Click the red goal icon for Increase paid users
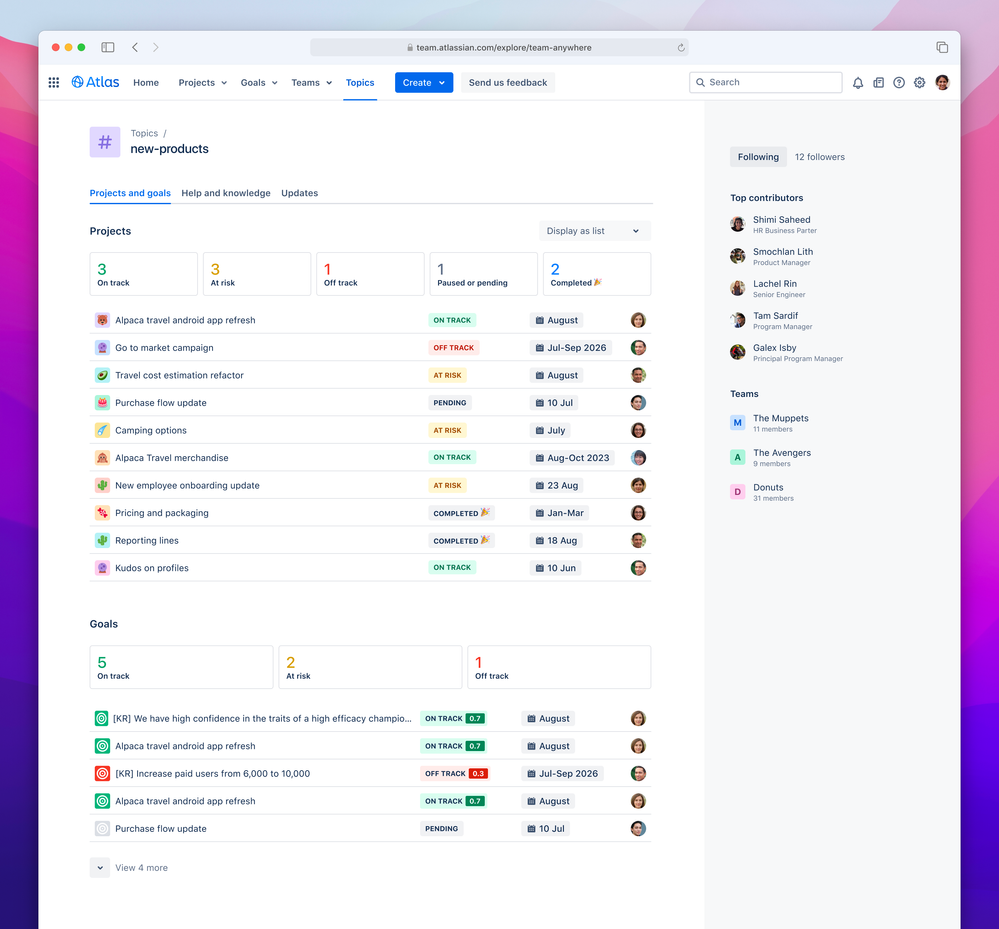Screen dimensions: 999x929 pos(102,774)
